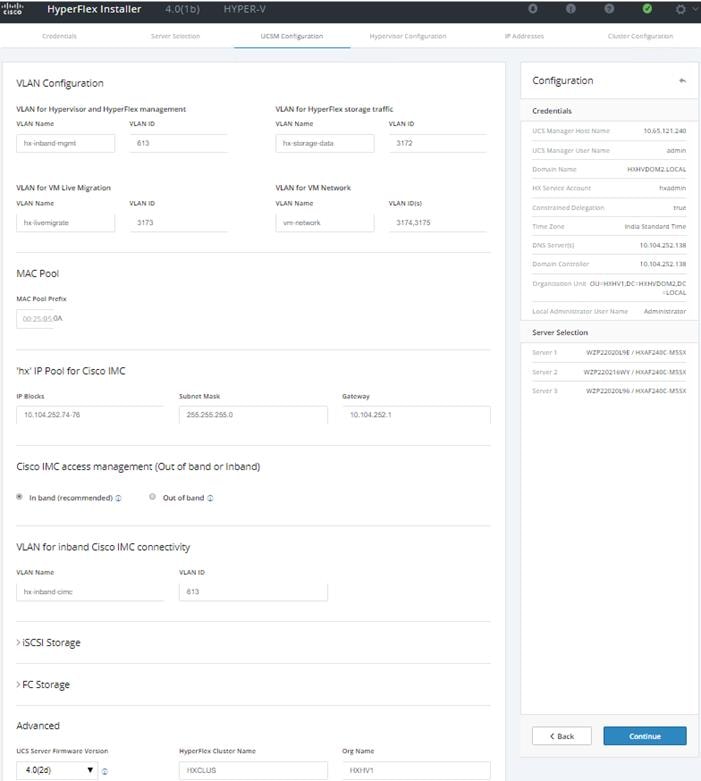Edit Subnet Mask field 255.255.255.0
Viewport: 701px width, 781px height.
[253, 414]
